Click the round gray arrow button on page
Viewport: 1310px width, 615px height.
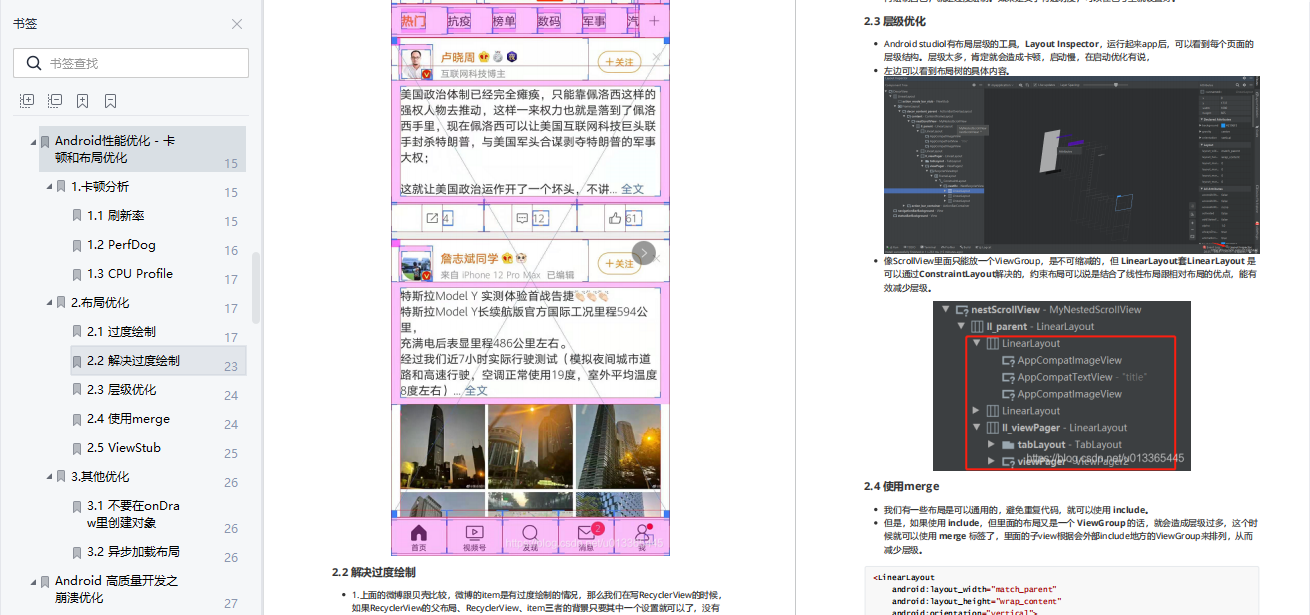(644, 253)
